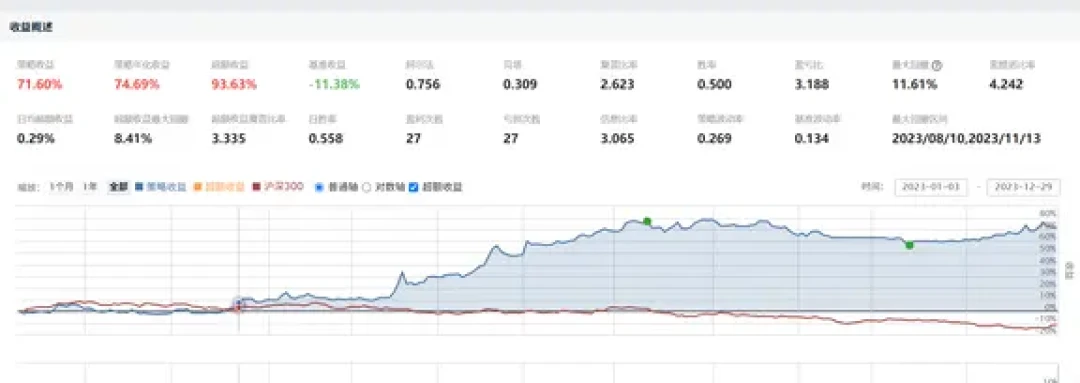The height and width of the screenshot is (383, 1080).
Task: Click the strategy volatility value 0.269
Action: 714,138
